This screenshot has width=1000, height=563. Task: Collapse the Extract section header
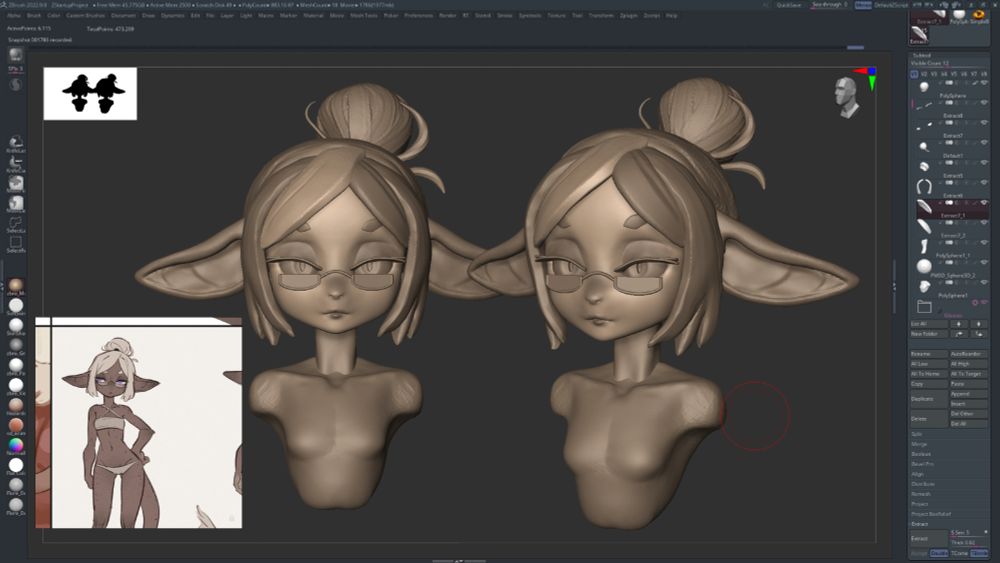[x=920, y=524]
